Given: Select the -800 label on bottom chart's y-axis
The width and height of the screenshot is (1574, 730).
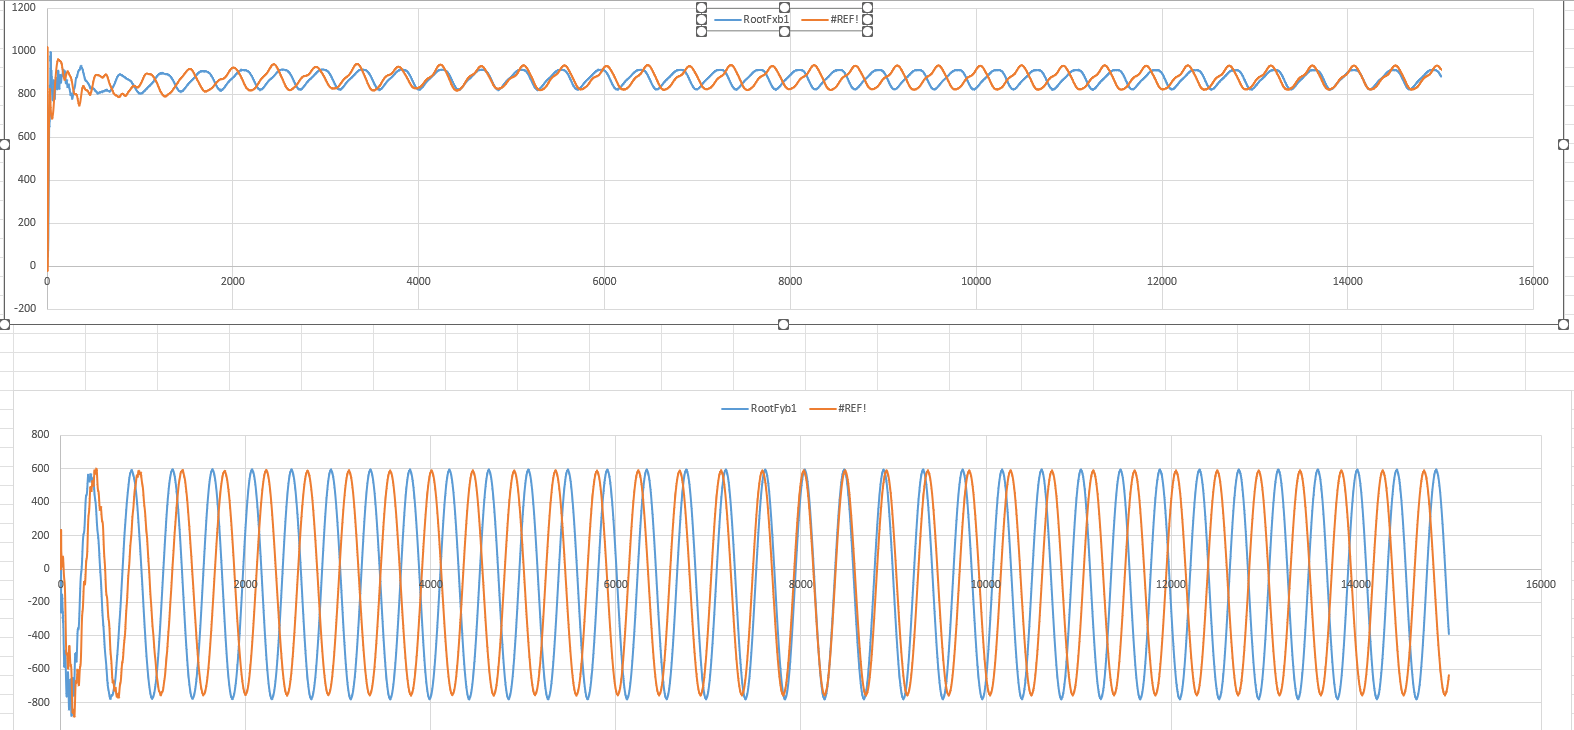Looking at the screenshot, I should (38, 702).
